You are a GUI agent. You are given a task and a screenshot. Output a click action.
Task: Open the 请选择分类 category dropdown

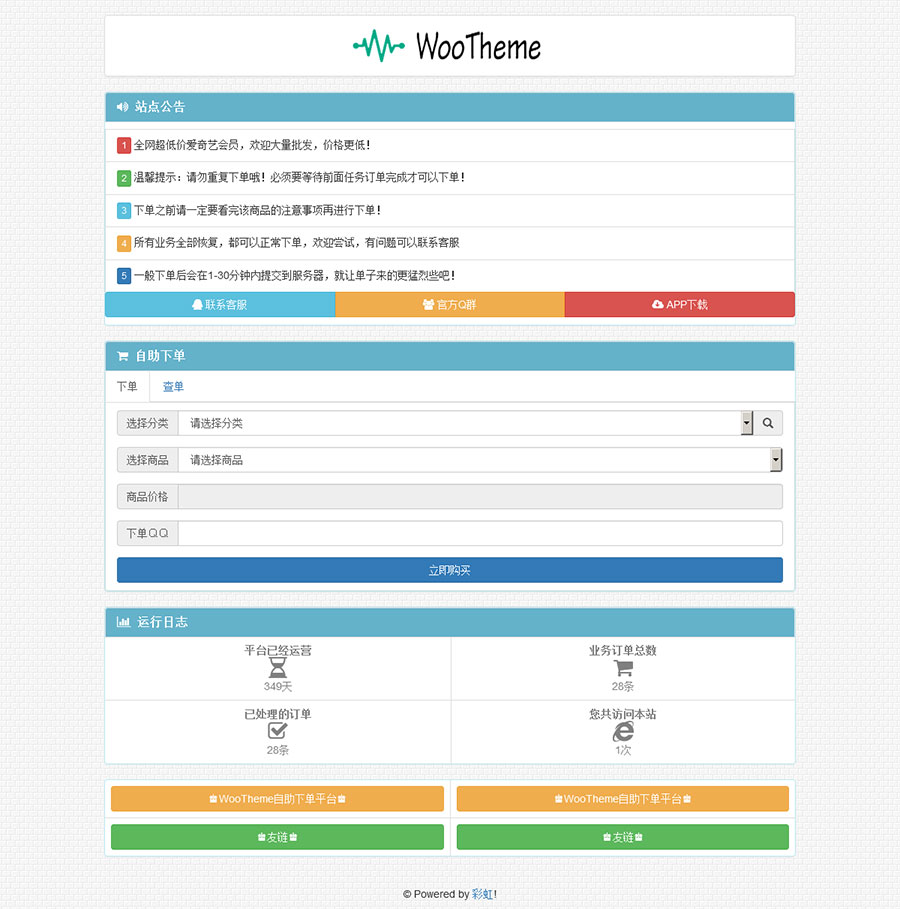pyautogui.click(x=465, y=423)
